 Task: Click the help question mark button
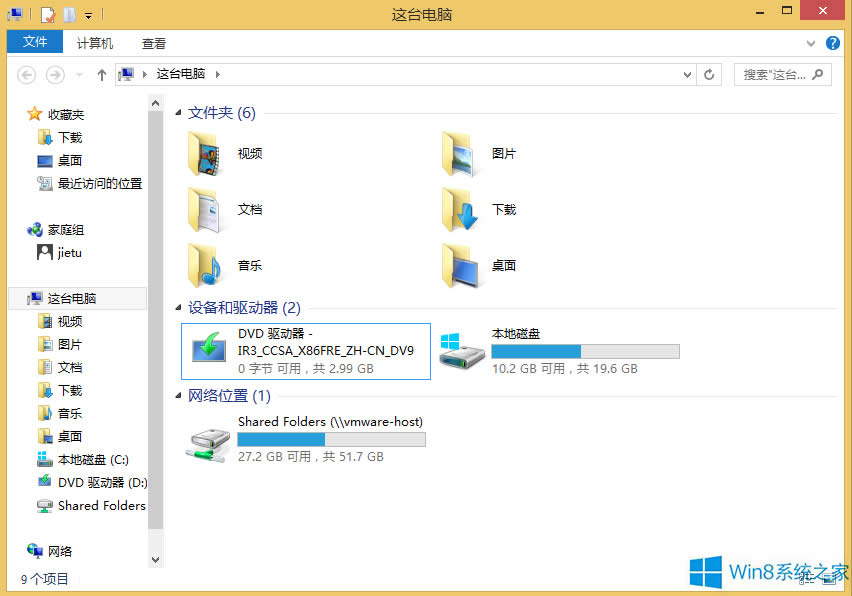click(x=833, y=43)
